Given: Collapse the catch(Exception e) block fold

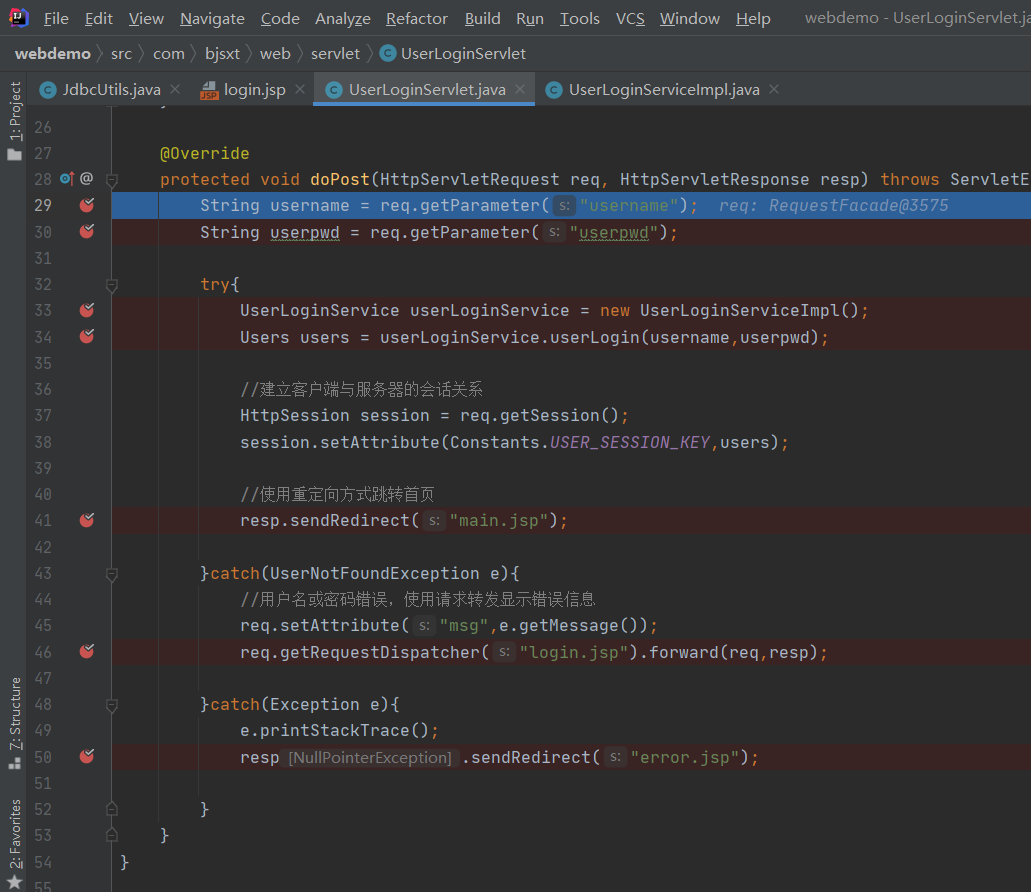Looking at the screenshot, I should 112,705.
